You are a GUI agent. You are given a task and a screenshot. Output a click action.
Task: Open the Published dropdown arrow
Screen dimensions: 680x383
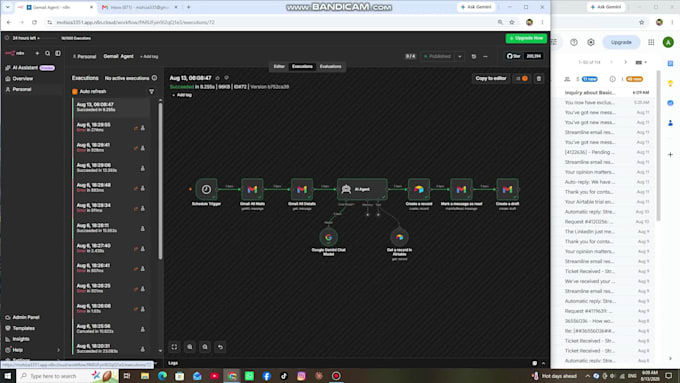coord(460,56)
